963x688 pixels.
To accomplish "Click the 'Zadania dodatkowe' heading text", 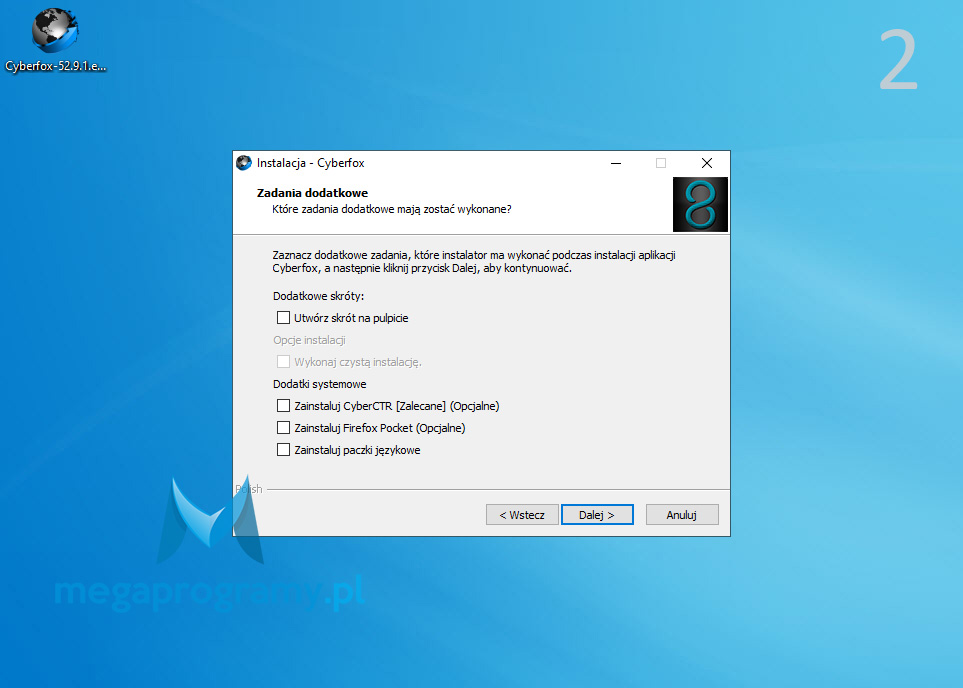I will click(312, 193).
